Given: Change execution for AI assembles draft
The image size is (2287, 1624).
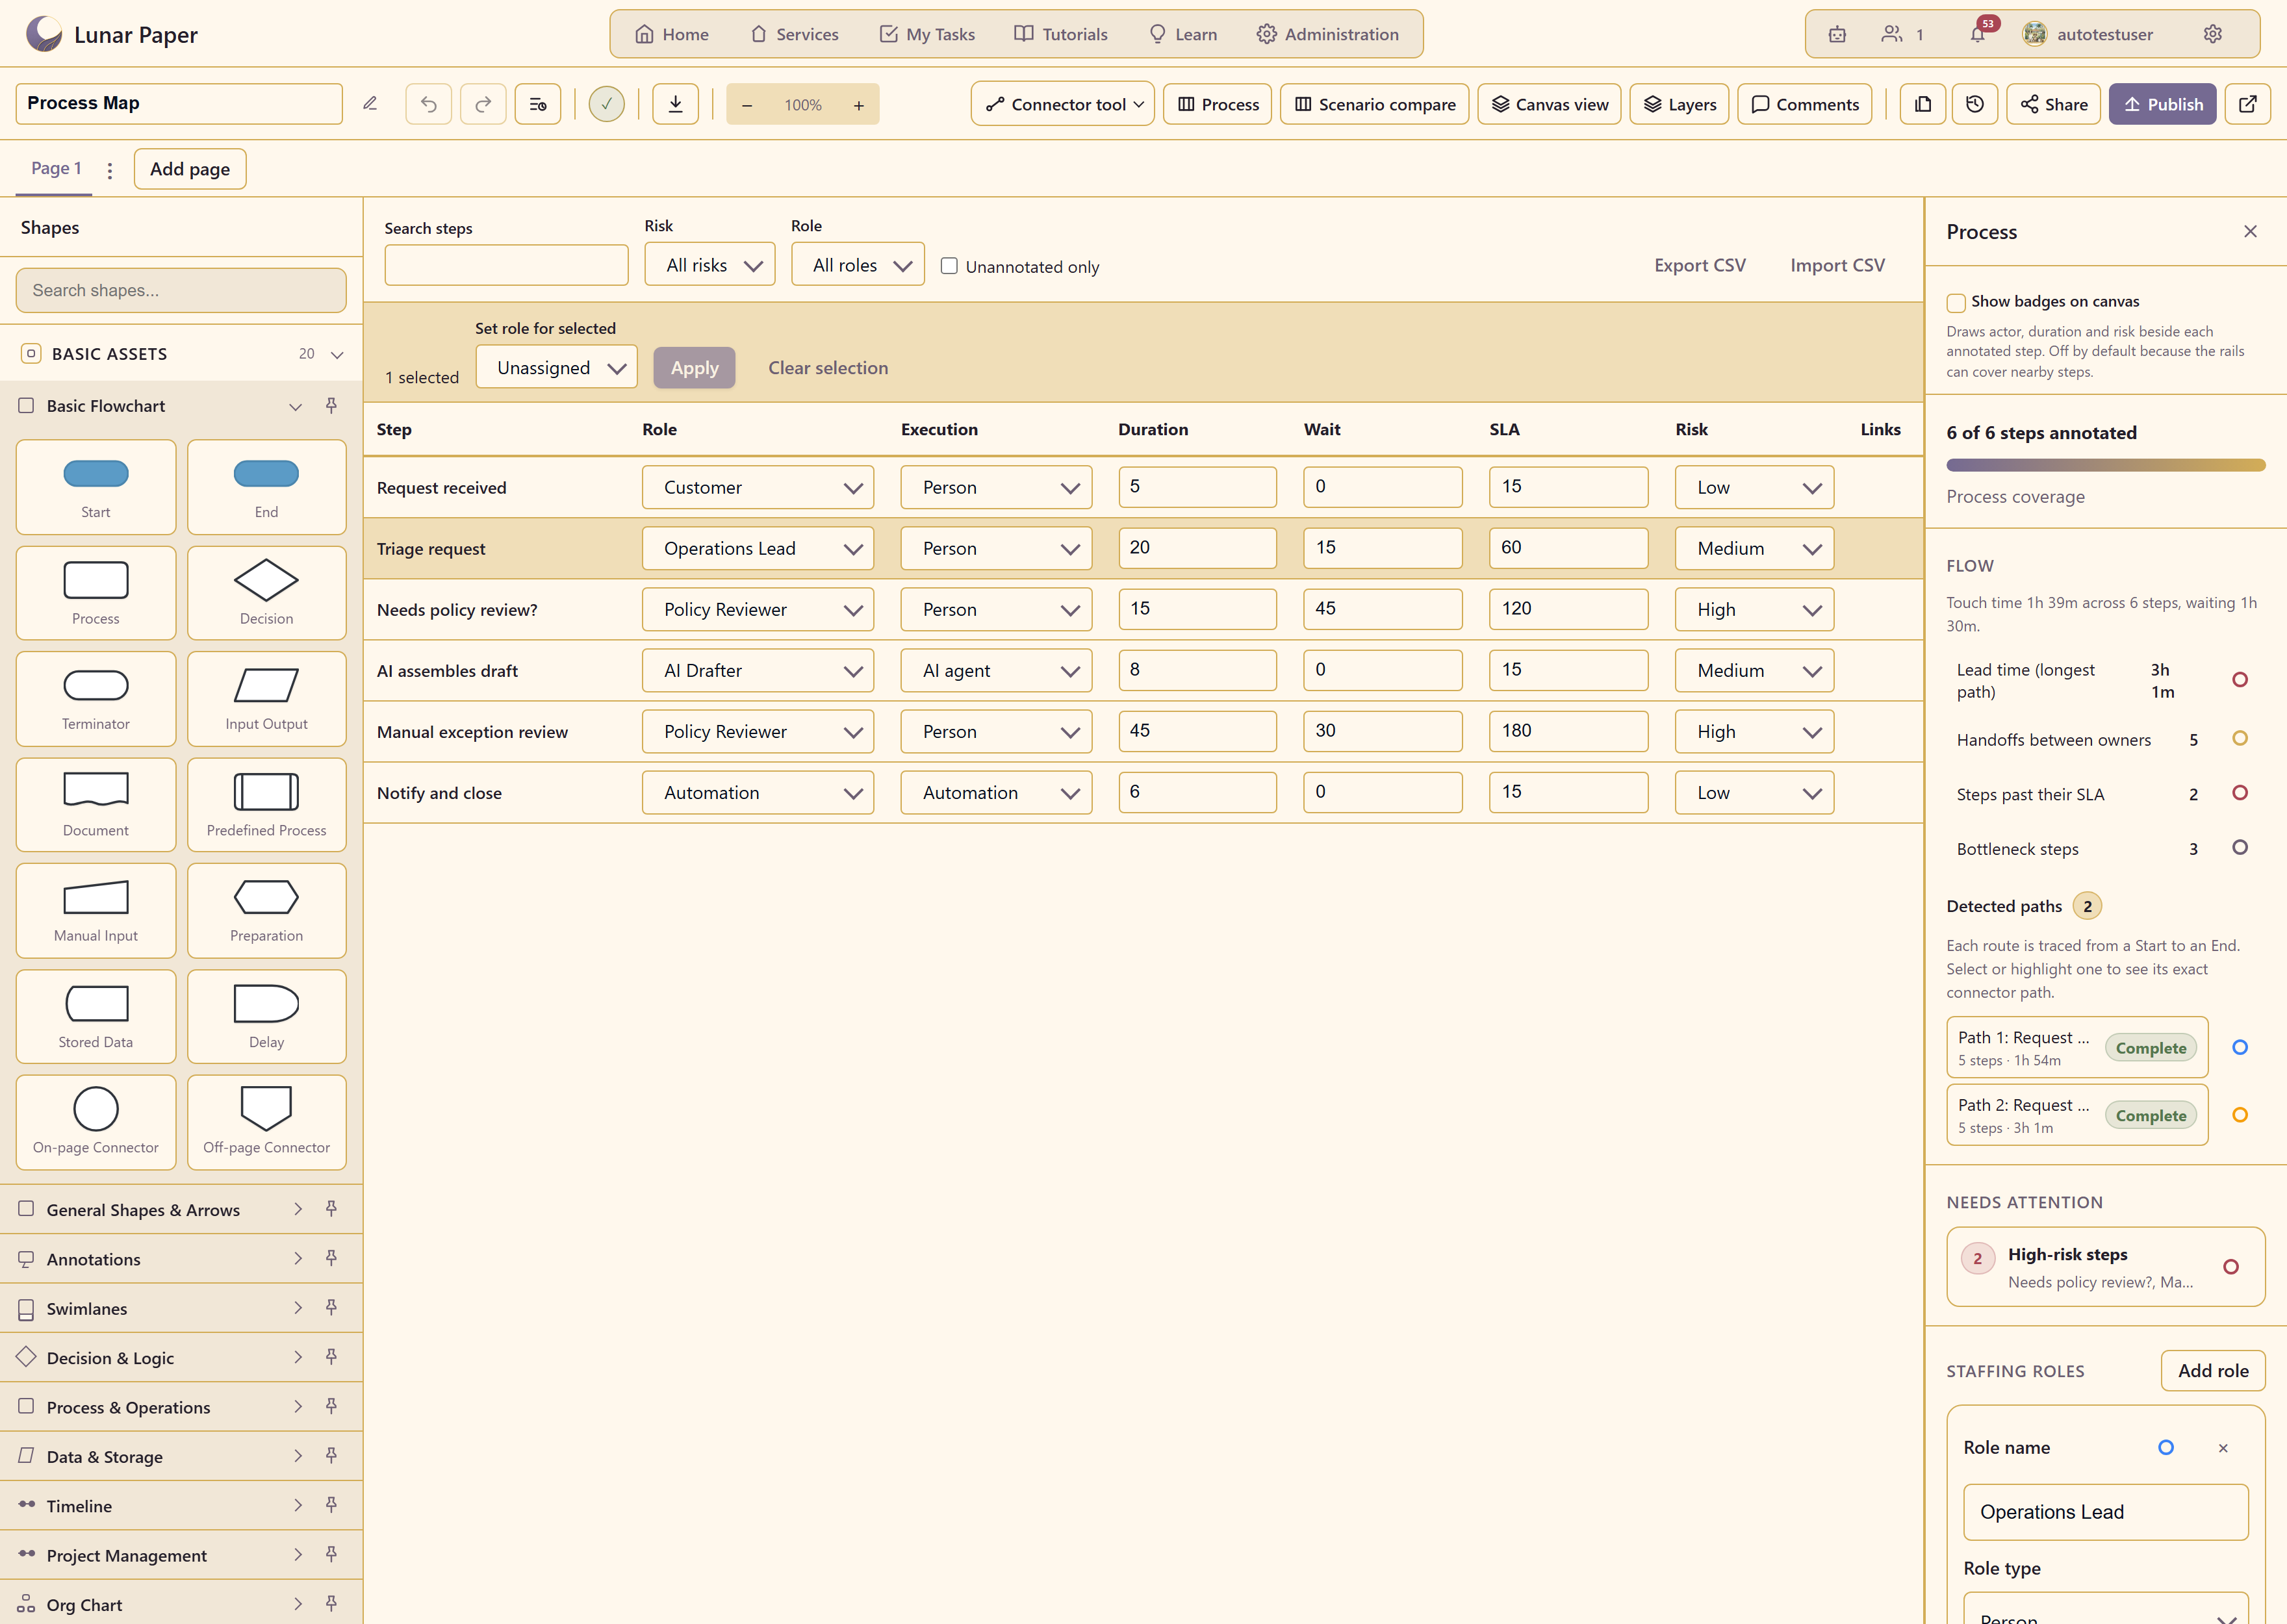Looking at the screenshot, I should coord(996,671).
